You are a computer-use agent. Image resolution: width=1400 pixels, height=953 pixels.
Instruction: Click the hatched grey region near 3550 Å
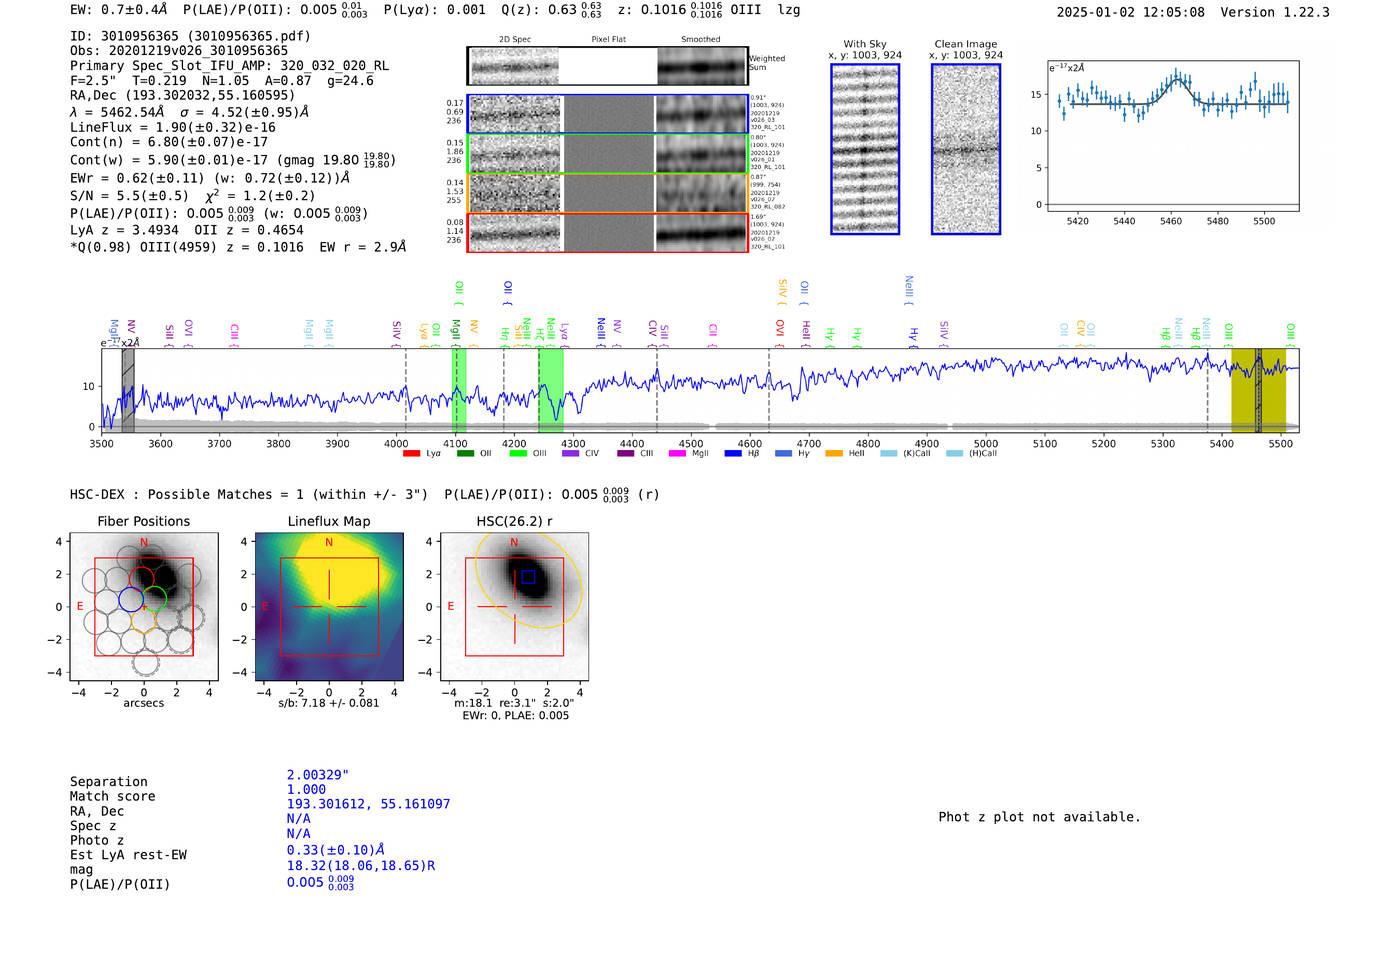tap(128, 390)
